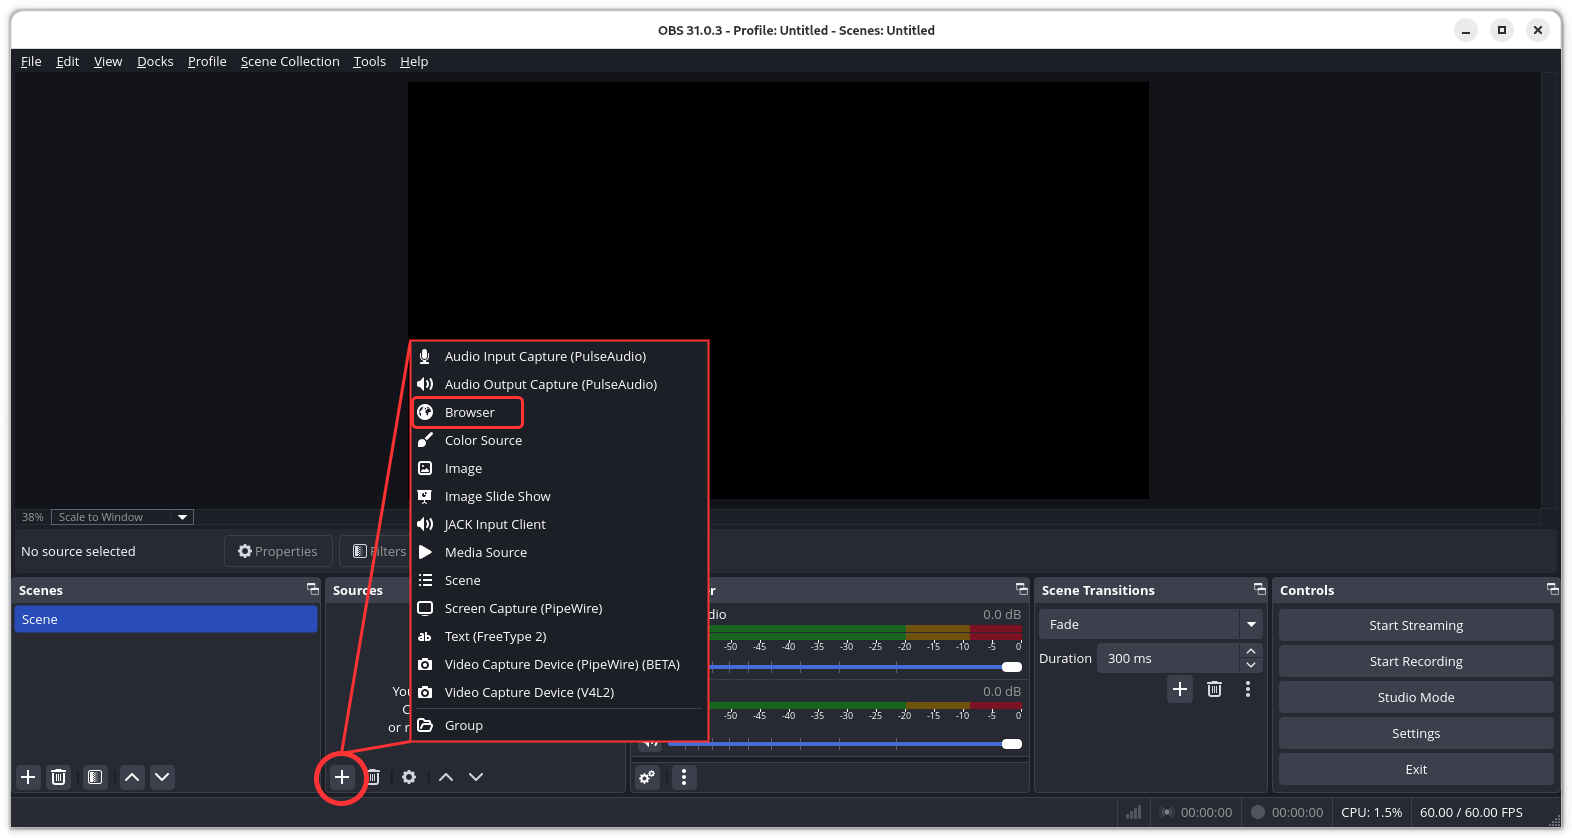Open the Fade transition dropdown

(1150, 624)
